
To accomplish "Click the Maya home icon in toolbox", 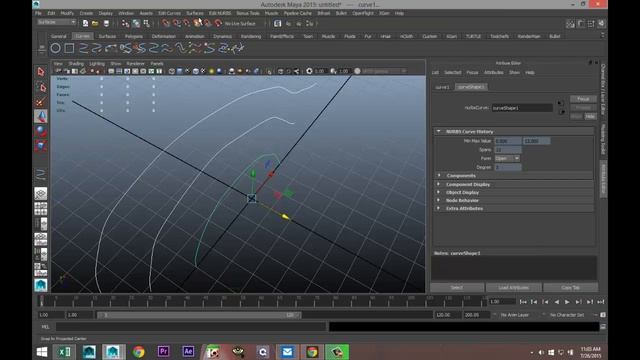I will tap(41, 285).
